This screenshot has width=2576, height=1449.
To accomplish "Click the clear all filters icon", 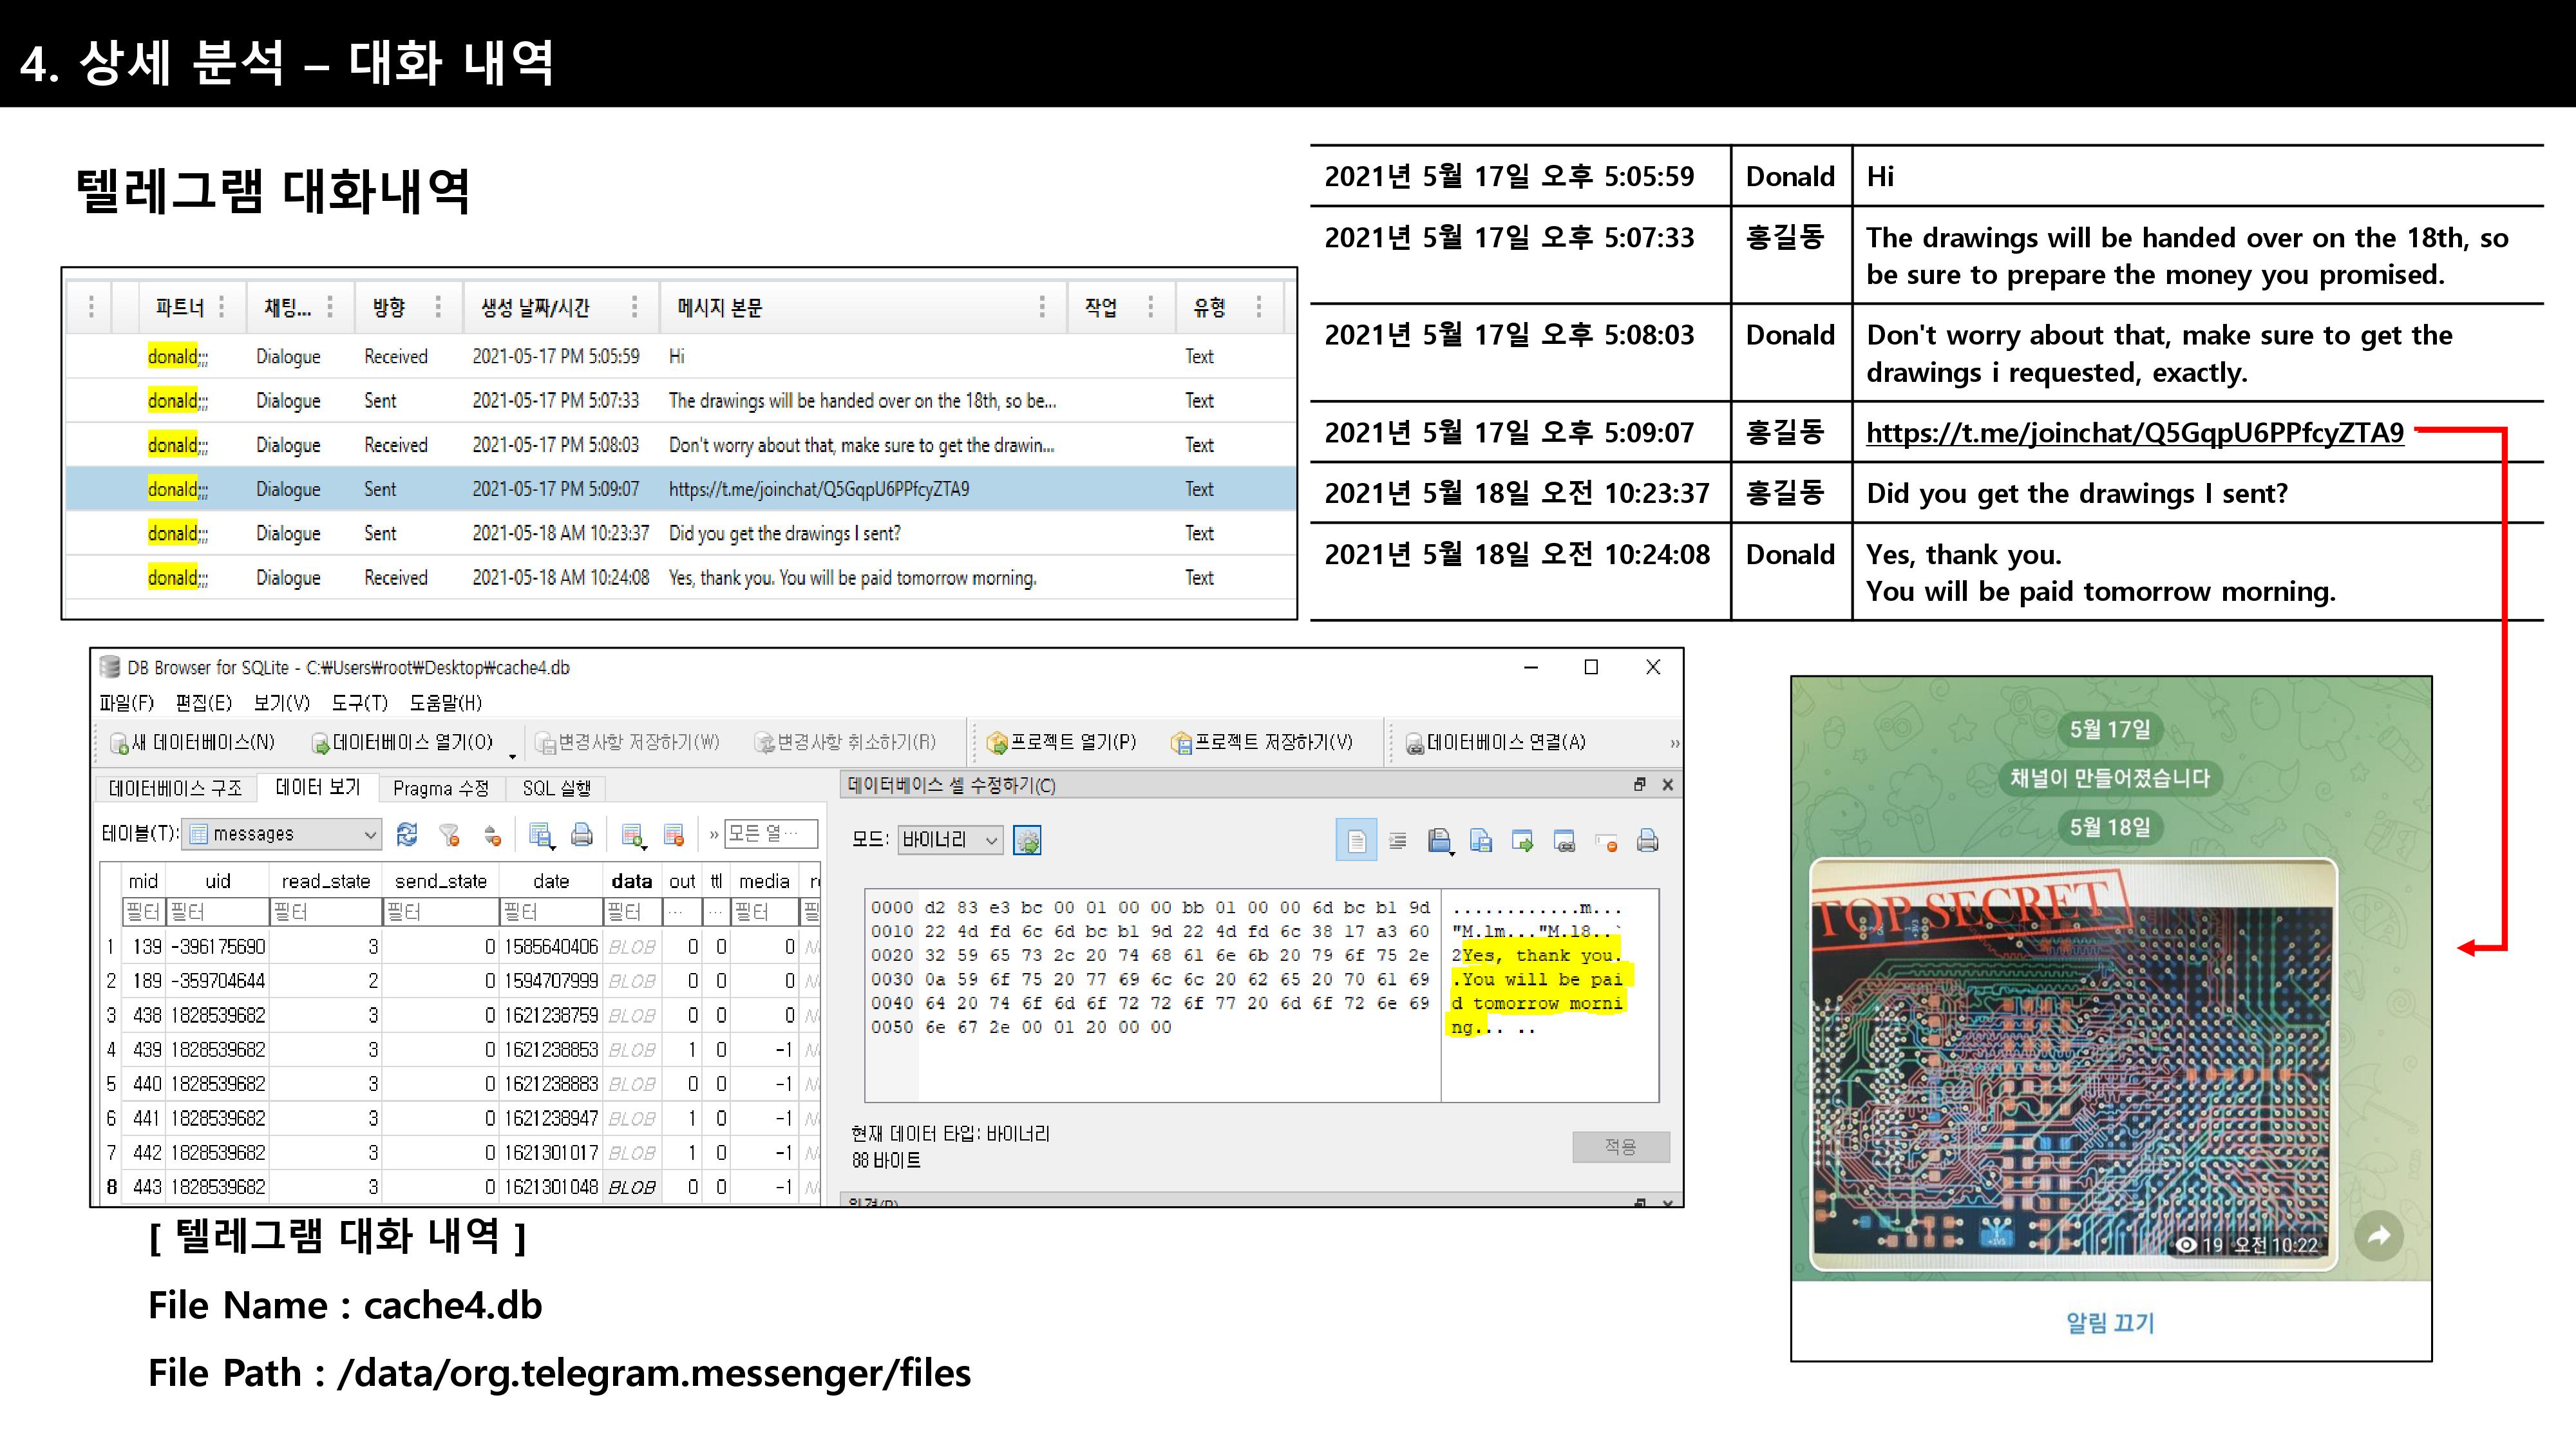I will pyautogui.click(x=449, y=834).
